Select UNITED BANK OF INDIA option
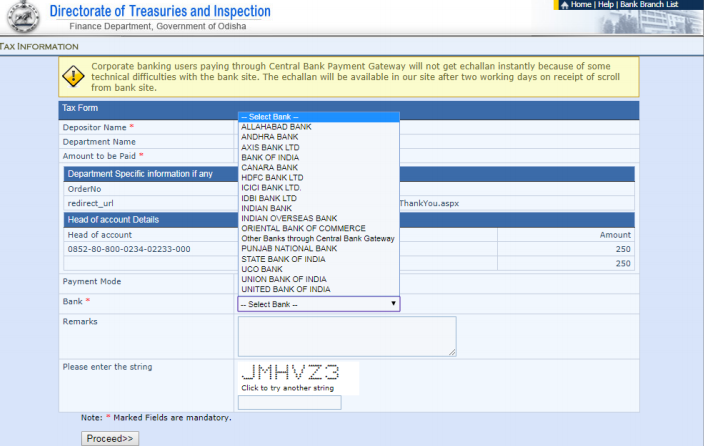Image resolution: width=704 pixels, height=446 pixels. 318,289
